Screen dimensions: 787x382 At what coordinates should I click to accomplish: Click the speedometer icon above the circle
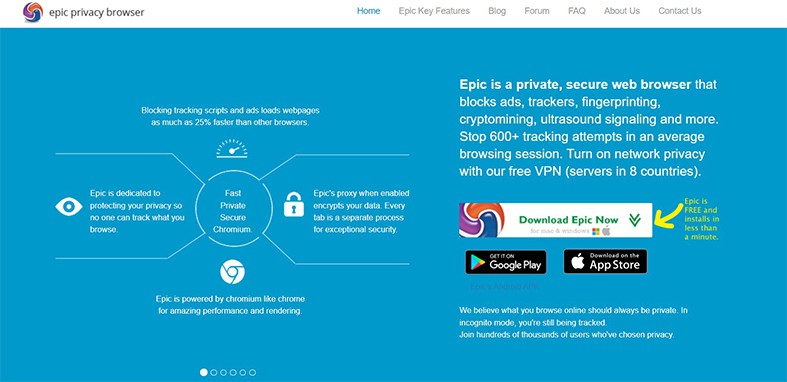[232, 149]
